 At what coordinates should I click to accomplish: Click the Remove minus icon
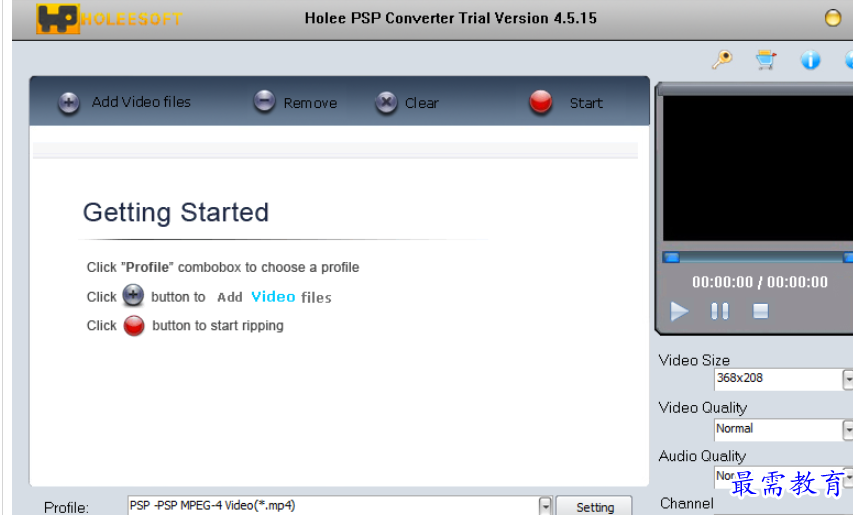[264, 101]
